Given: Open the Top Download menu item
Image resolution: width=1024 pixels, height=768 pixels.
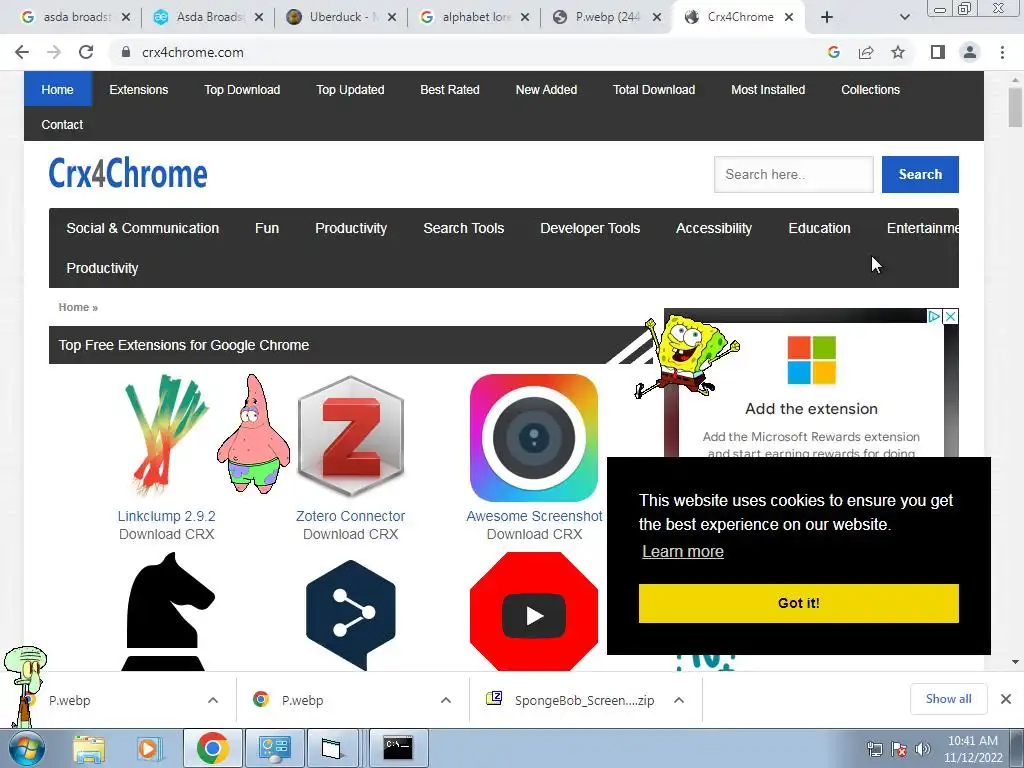Looking at the screenshot, I should [x=242, y=89].
